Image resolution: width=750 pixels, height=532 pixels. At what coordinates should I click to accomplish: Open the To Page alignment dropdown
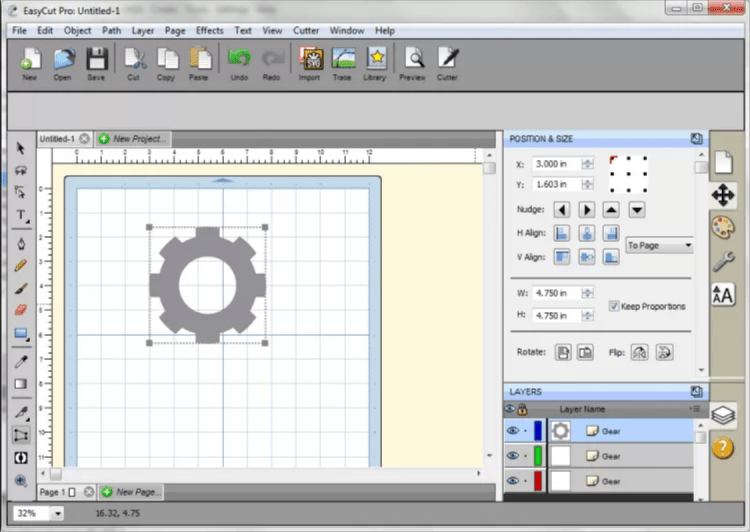(x=659, y=245)
